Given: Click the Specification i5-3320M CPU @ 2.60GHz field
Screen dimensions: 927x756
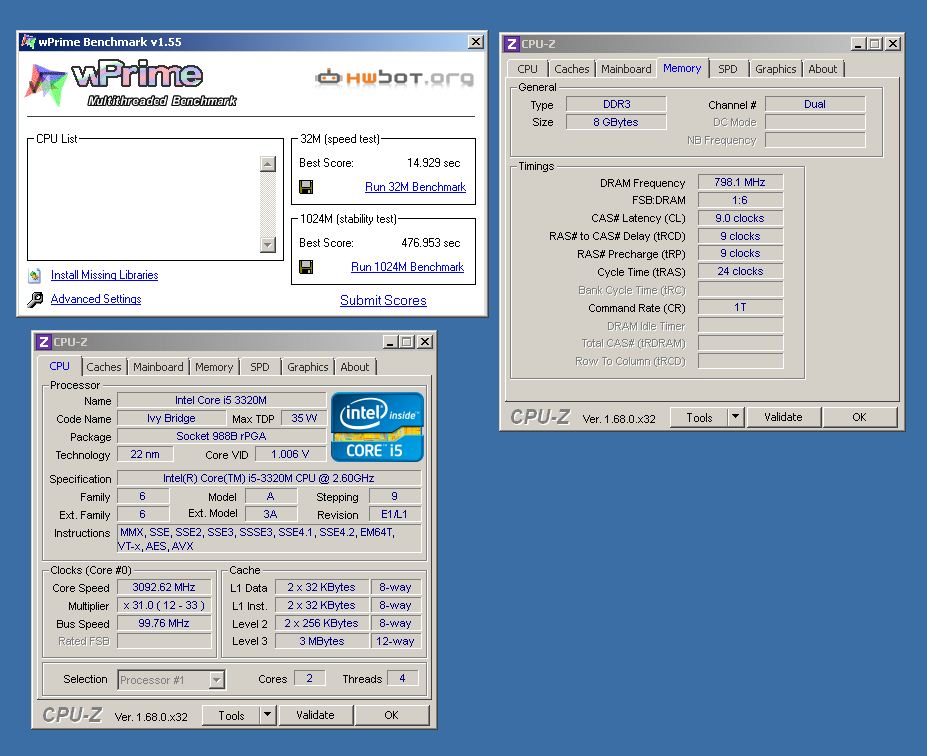Looking at the screenshot, I should click(269, 478).
